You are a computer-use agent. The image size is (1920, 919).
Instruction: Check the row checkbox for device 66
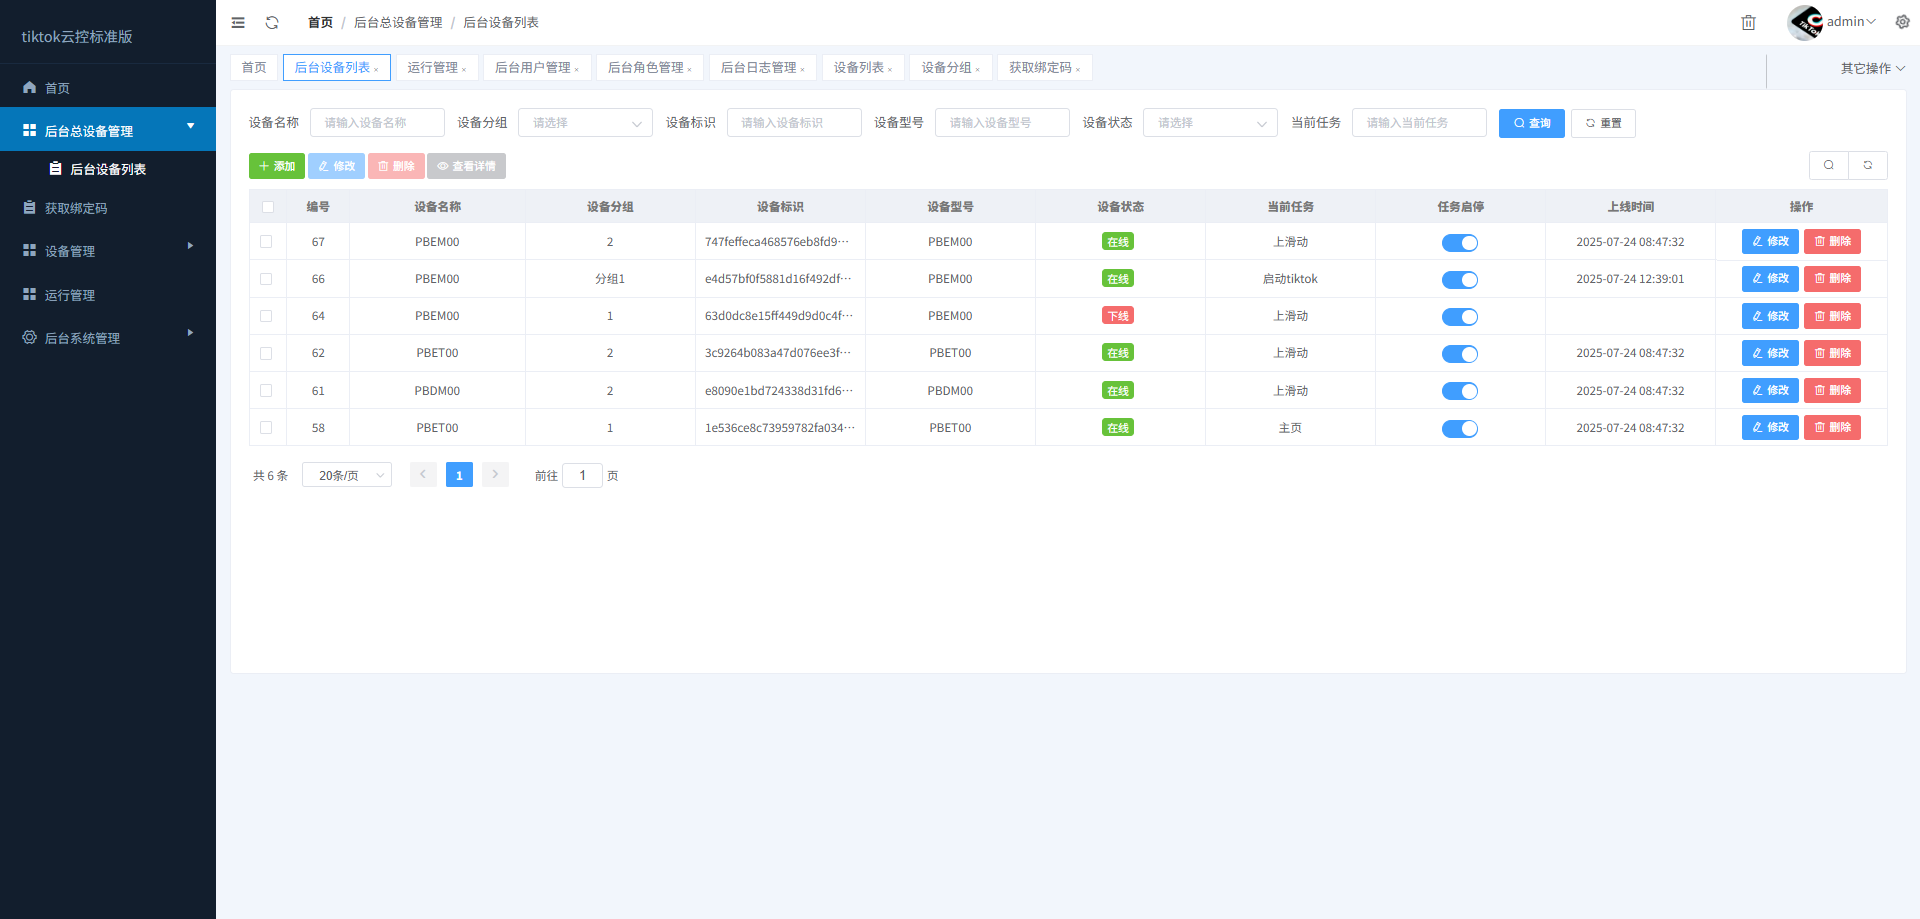click(267, 279)
